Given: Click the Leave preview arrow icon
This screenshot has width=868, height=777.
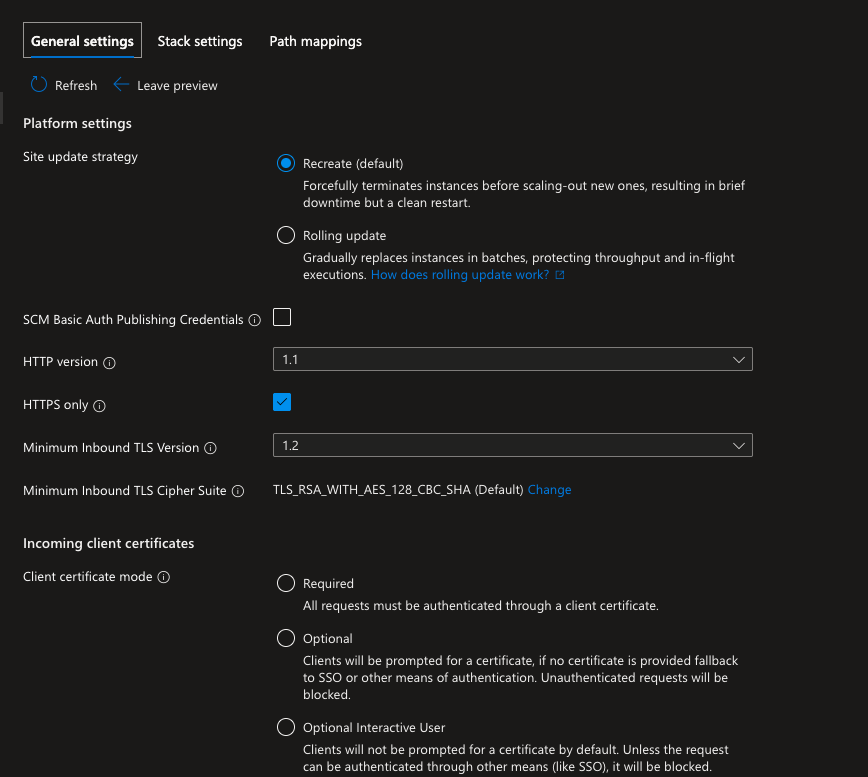Looking at the screenshot, I should 121,85.
